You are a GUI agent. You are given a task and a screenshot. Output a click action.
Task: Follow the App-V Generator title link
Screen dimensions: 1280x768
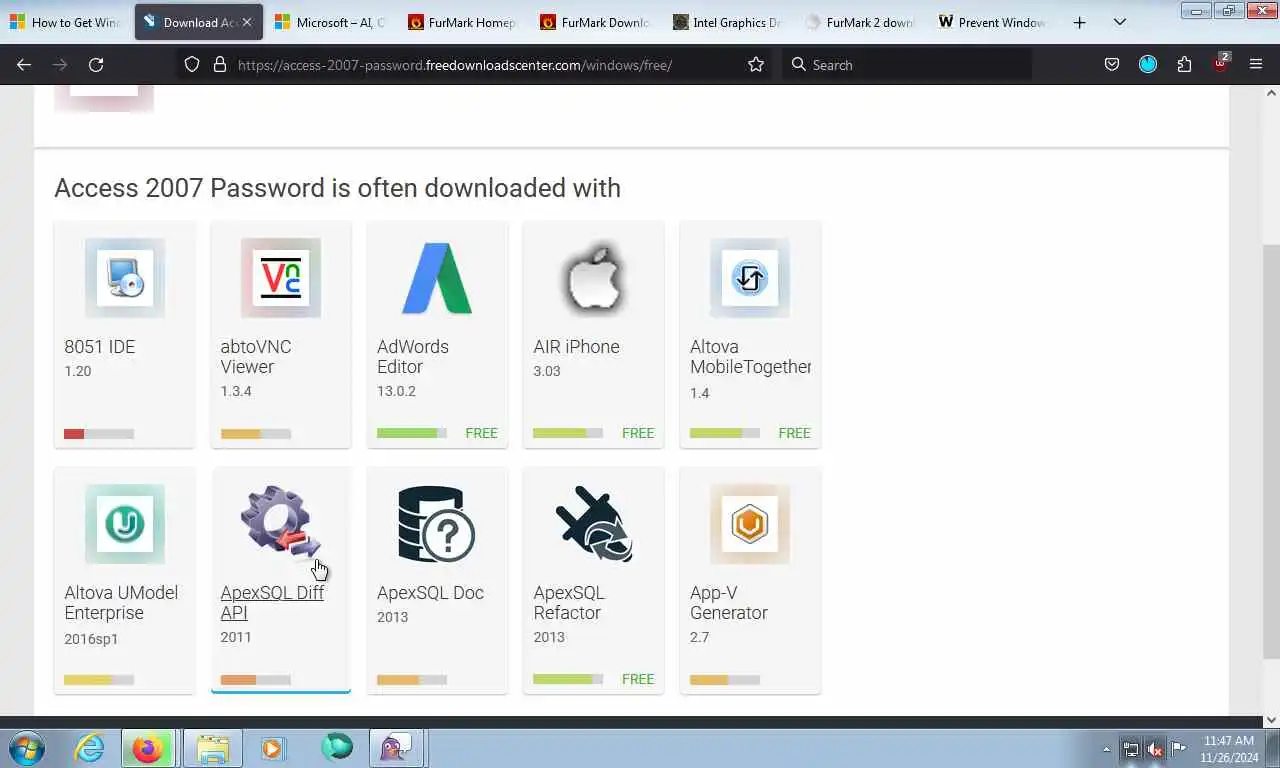click(x=729, y=603)
